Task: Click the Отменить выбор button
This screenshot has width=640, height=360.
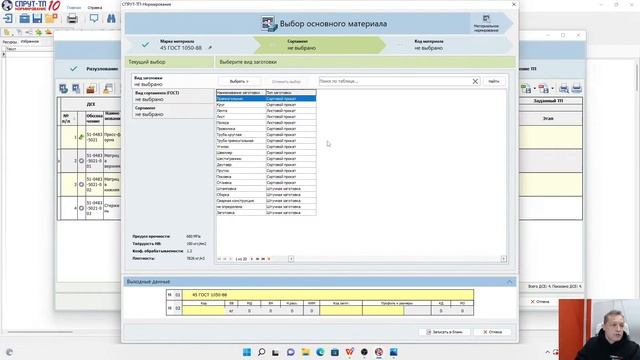Action: pos(286,81)
